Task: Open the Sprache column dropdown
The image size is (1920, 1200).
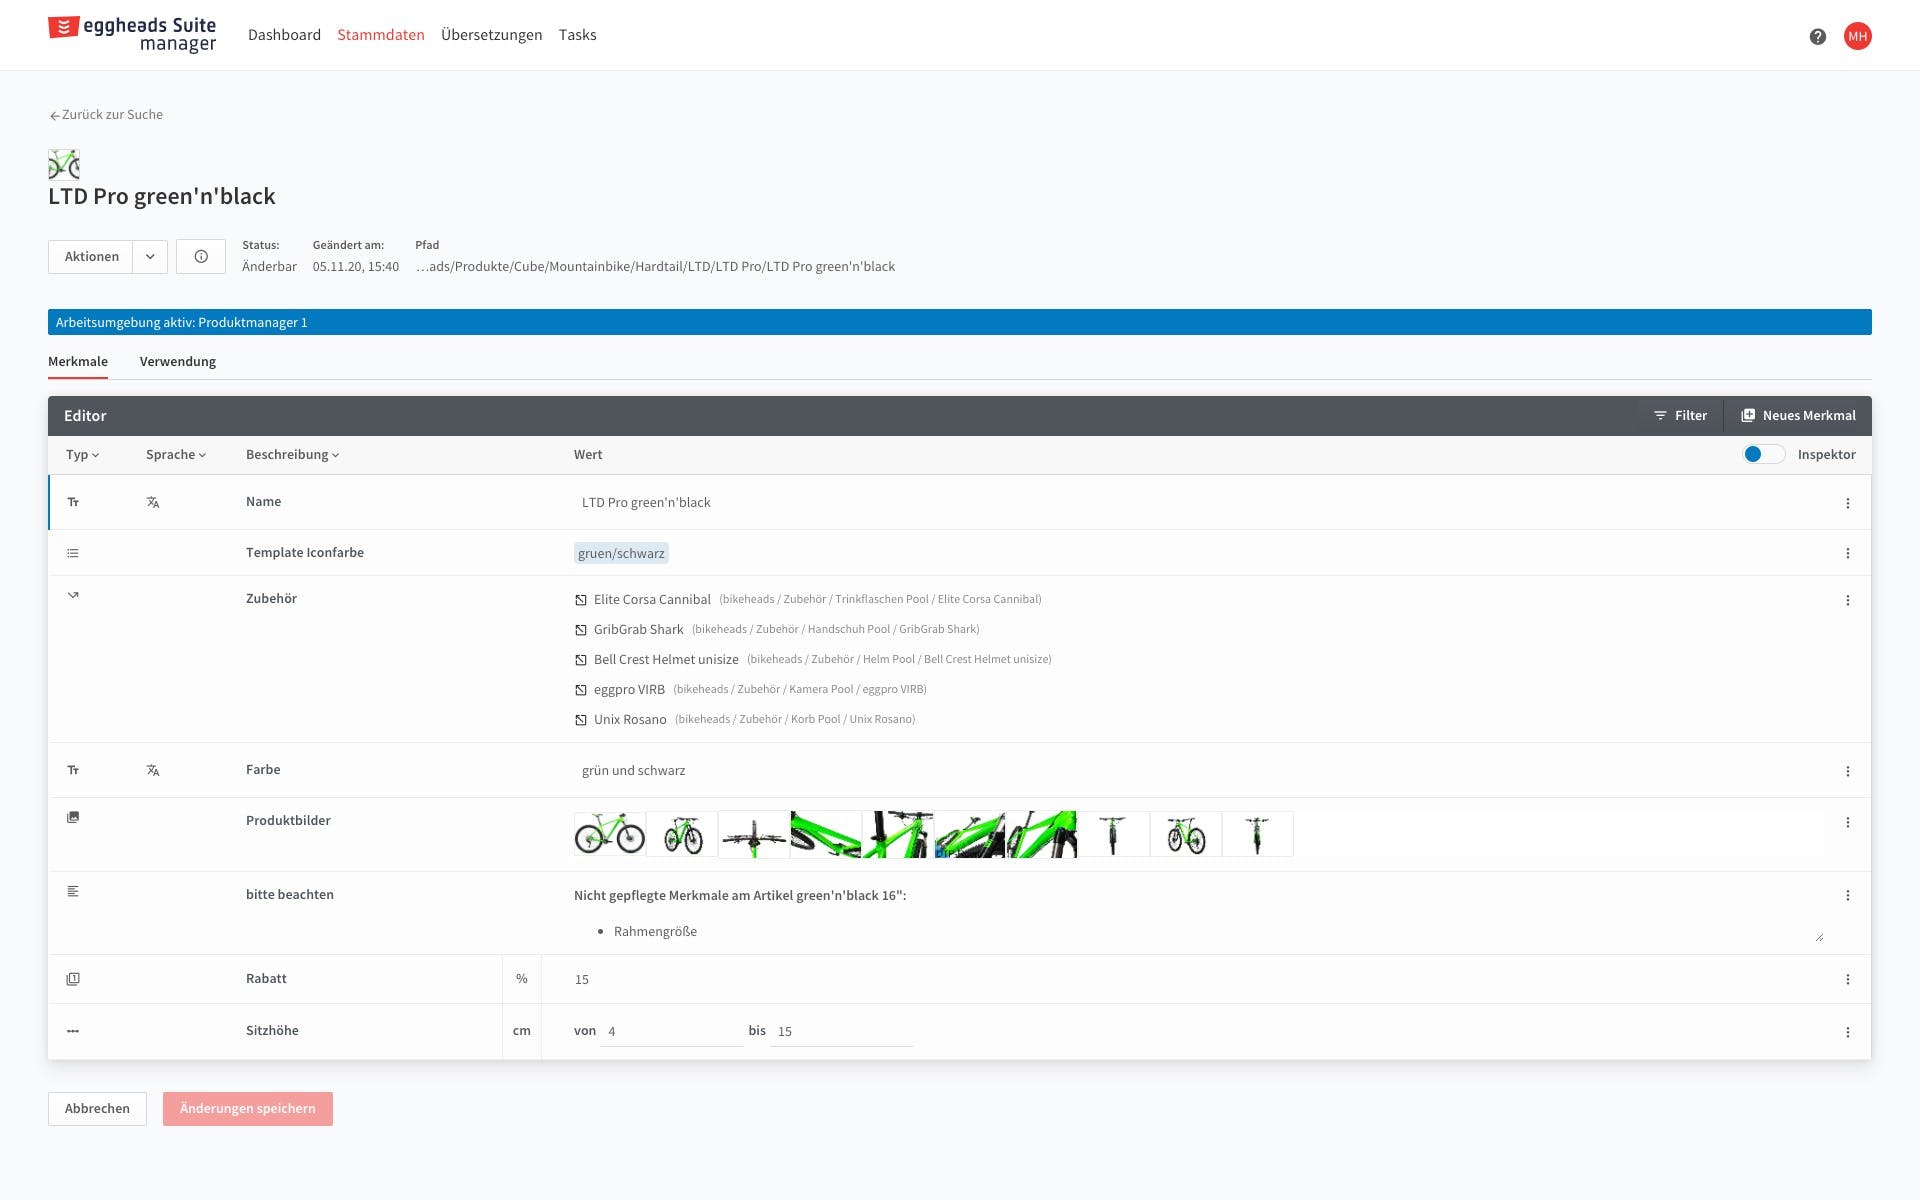Action: click(x=175, y=455)
